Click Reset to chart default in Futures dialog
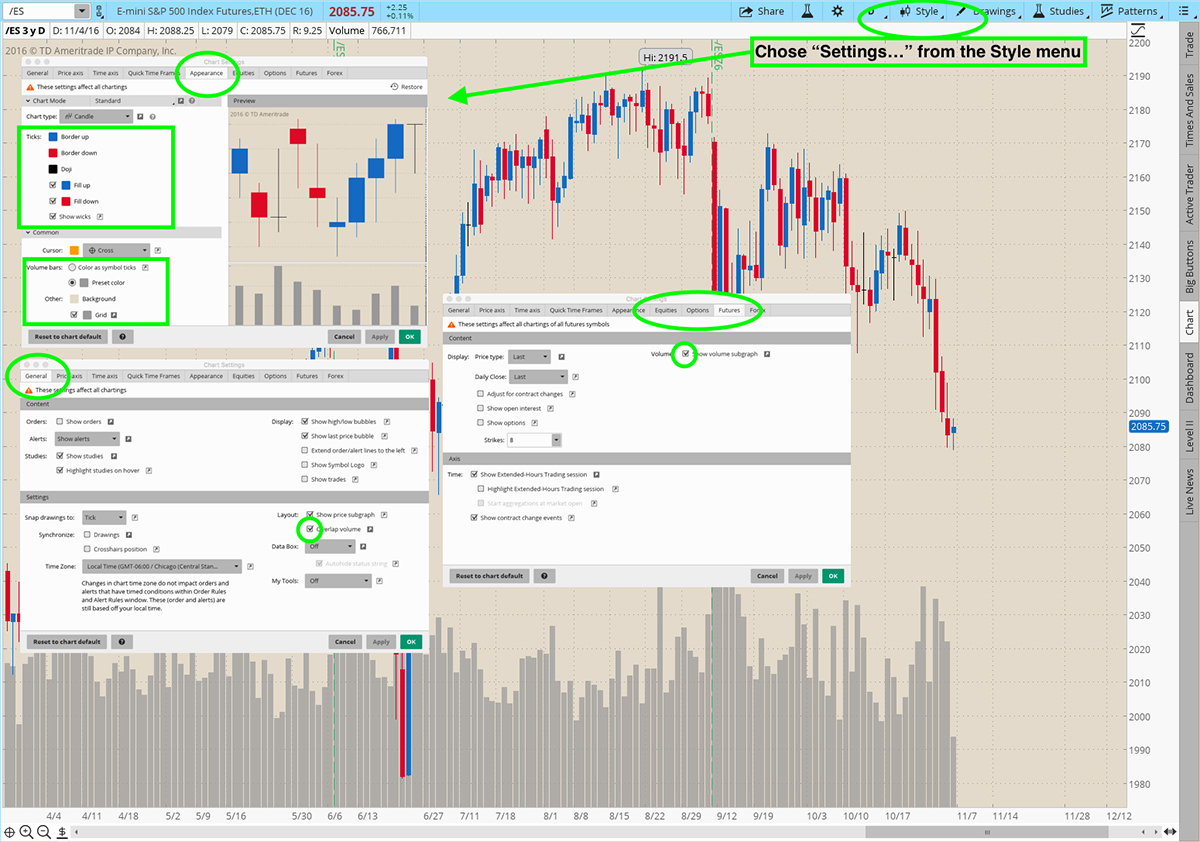1200x842 pixels. [x=489, y=576]
